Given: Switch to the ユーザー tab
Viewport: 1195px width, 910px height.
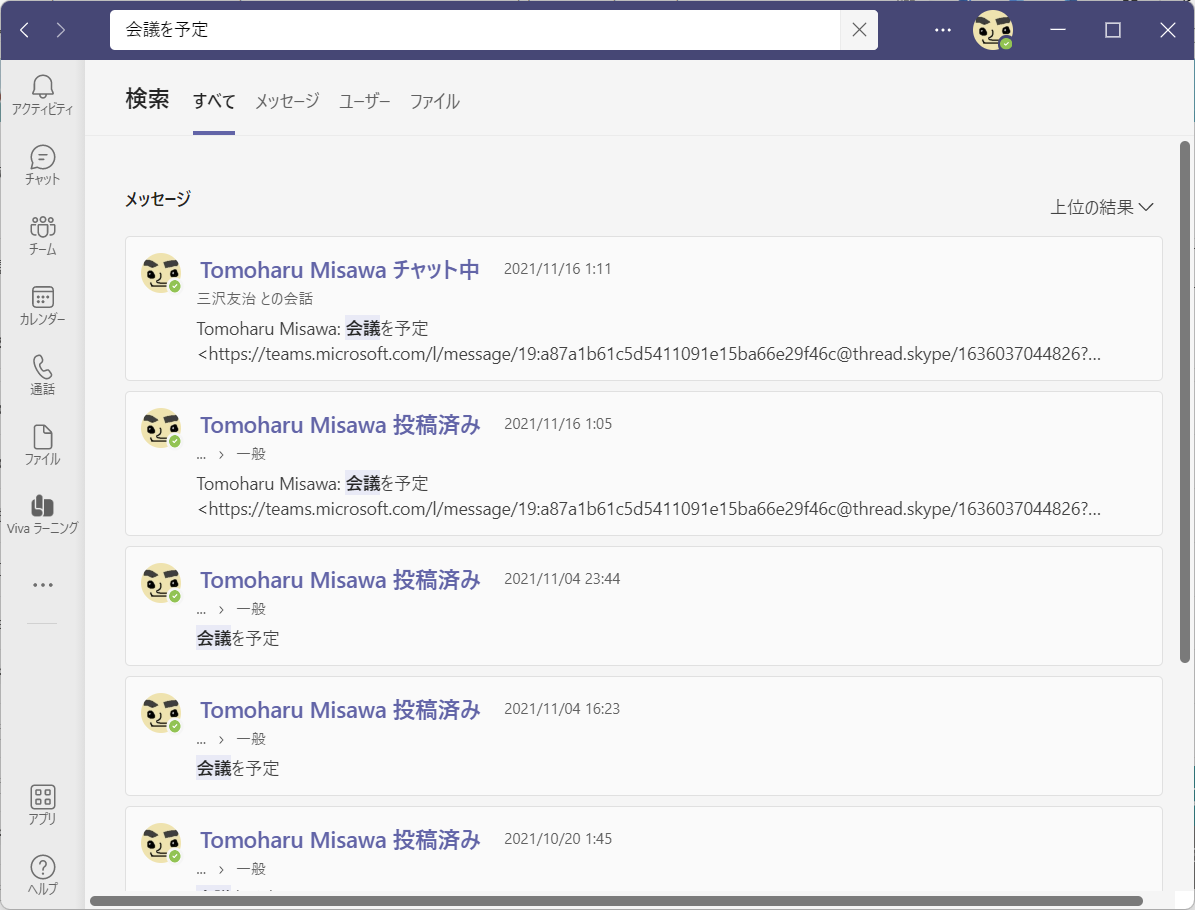Looking at the screenshot, I should [364, 101].
